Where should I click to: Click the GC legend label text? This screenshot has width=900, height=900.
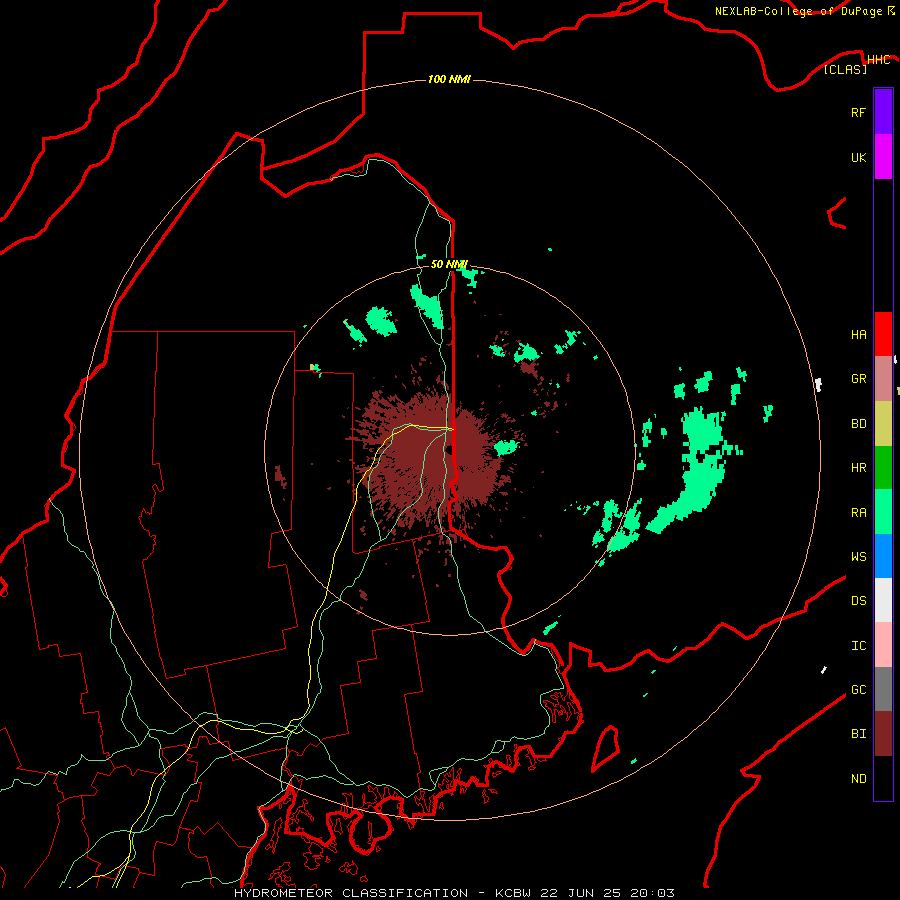click(x=858, y=690)
